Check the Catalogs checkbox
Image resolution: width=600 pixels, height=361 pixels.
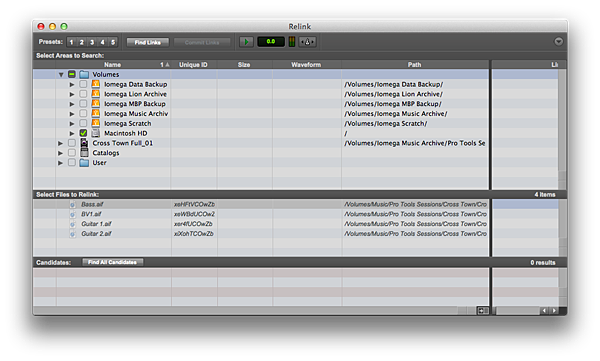tap(72, 153)
